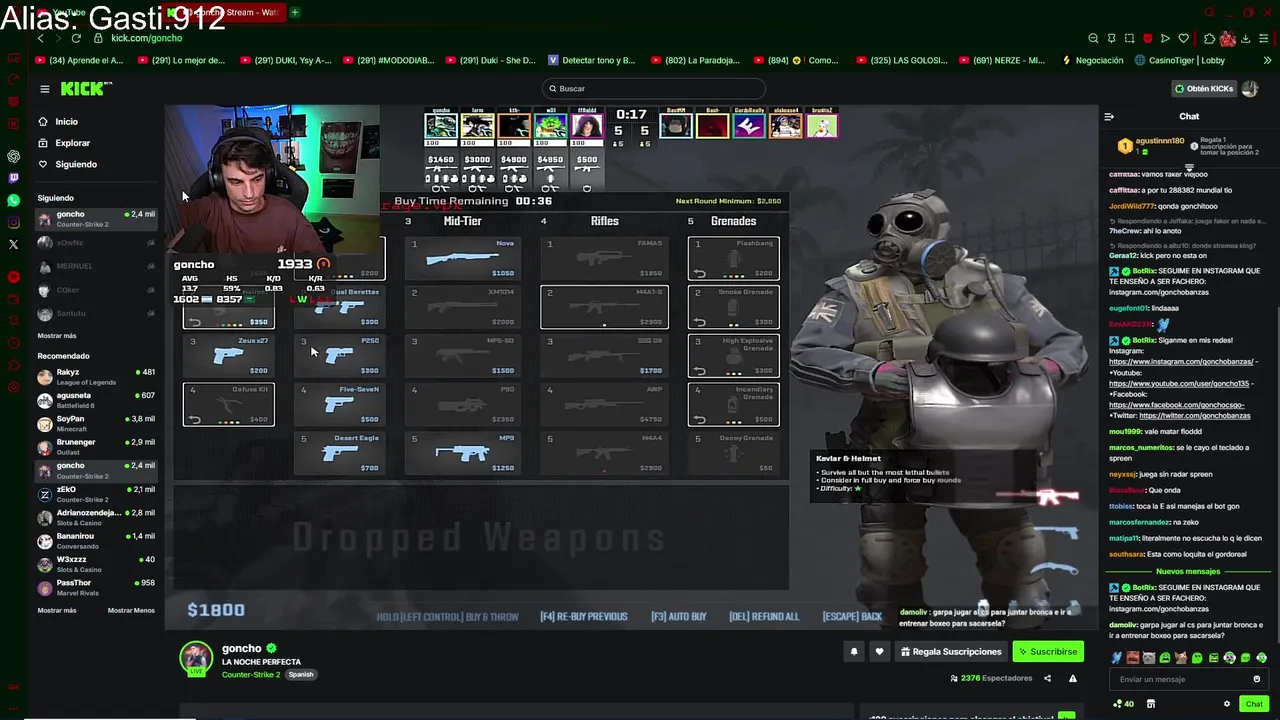Open Siguiendo in Kick sidebar
This screenshot has width=1280, height=720.
point(76,164)
